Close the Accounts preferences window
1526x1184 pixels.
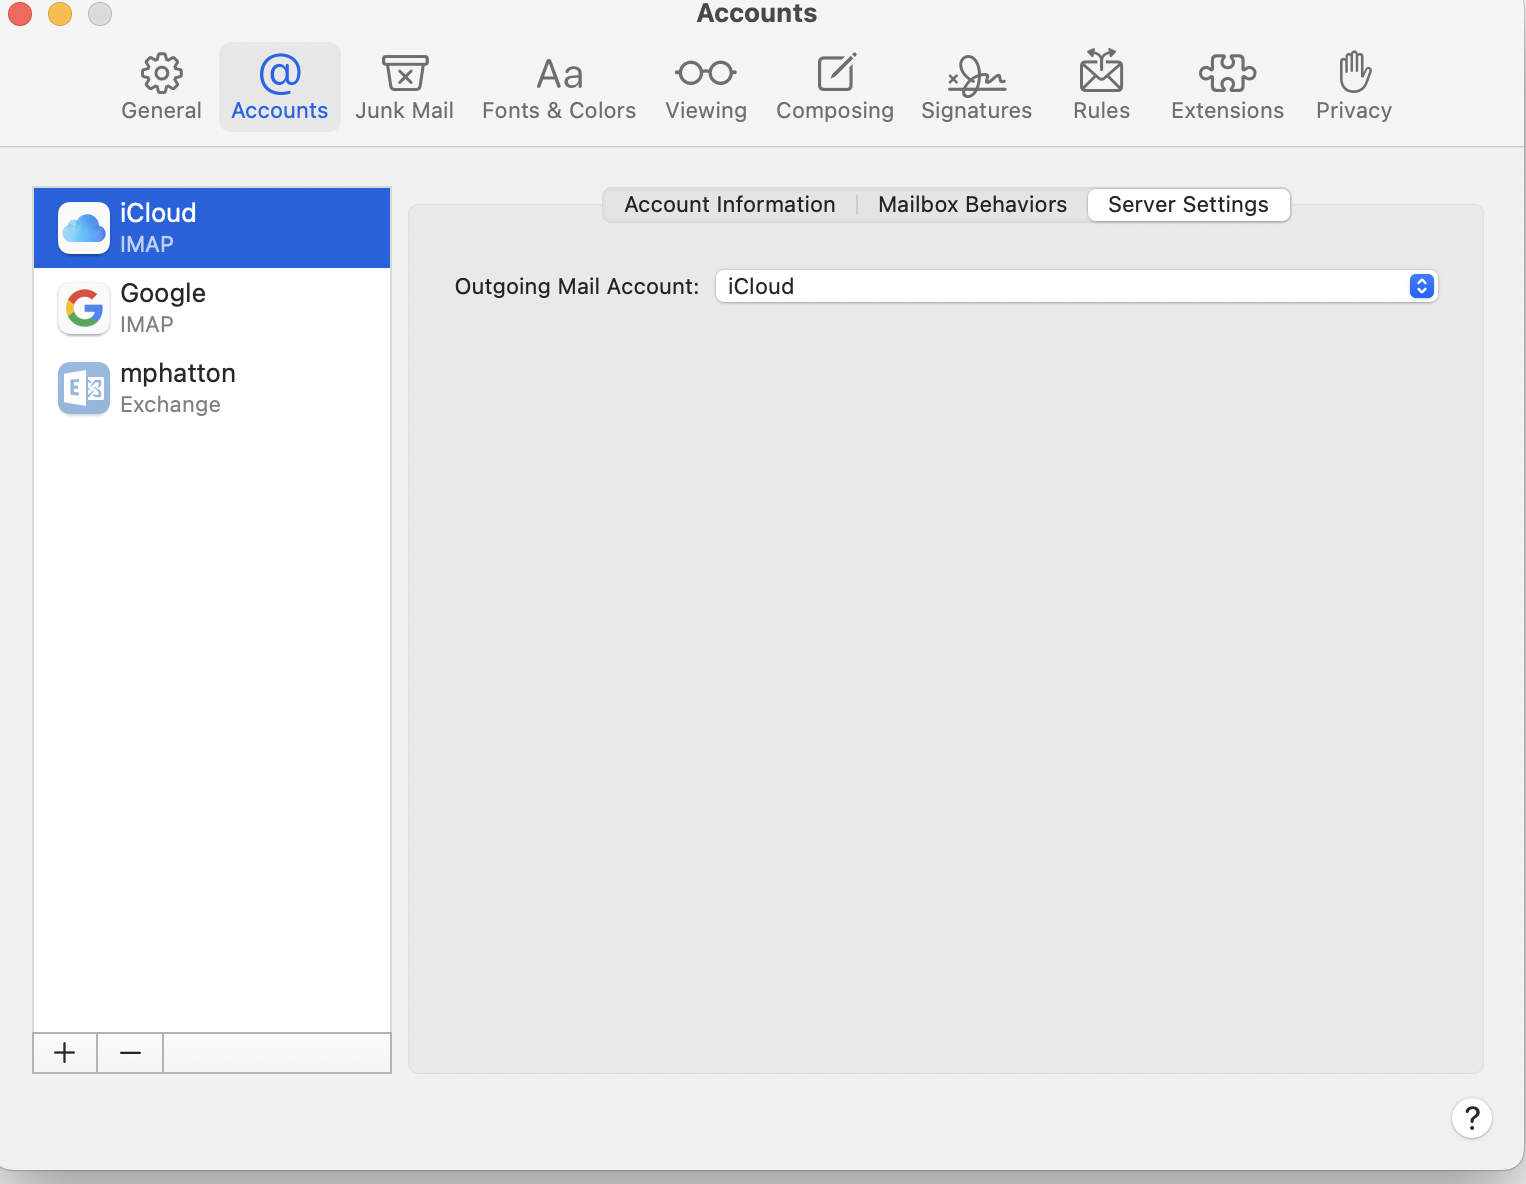pyautogui.click(x=20, y=14)
